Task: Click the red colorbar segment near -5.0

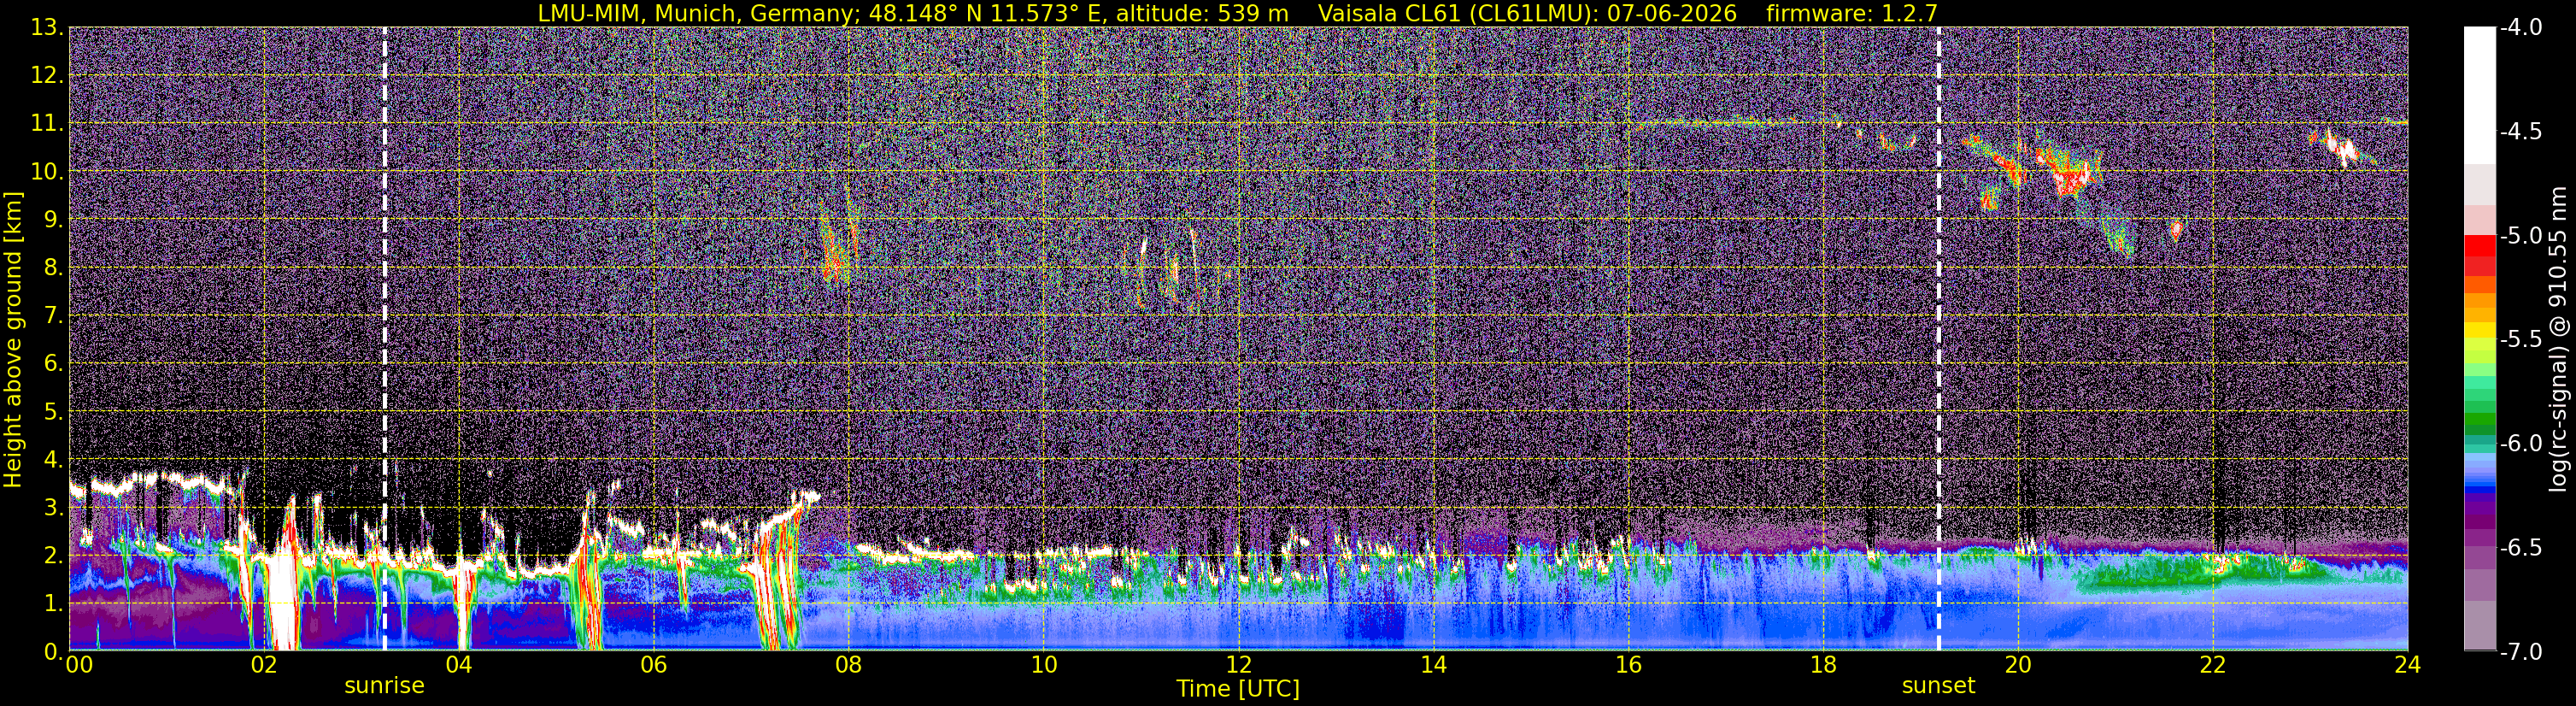Action: point(2479,246)
